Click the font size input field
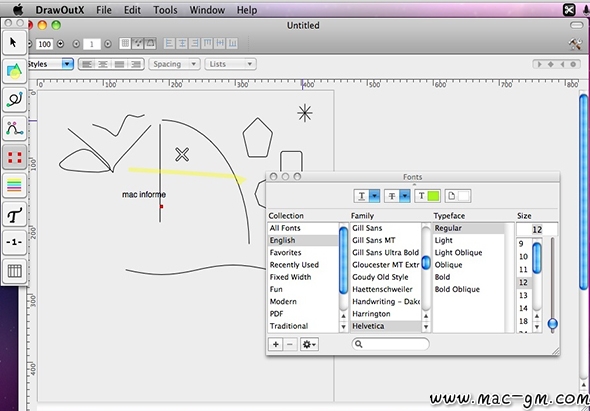The height and width of the screenshot is (411, 590). pos(537,229)
